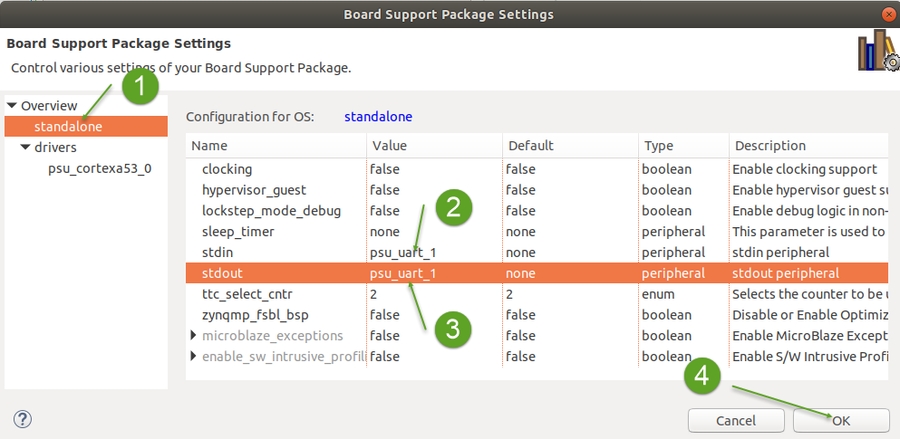This screenshot has height=439, width=900.
Task: Collapse the Overview tree node
Action: coord(11,106)
